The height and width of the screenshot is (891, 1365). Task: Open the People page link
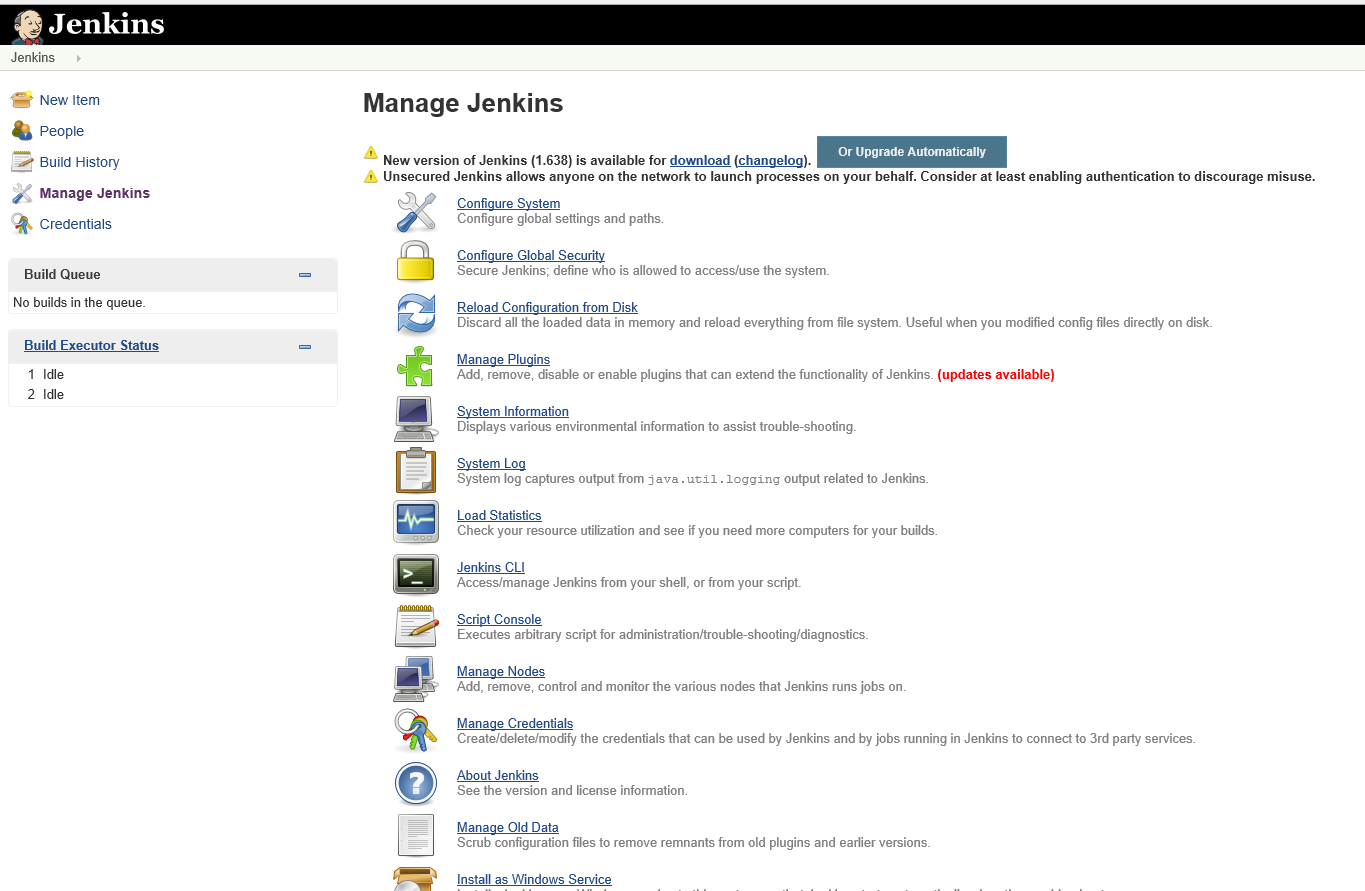click(x=62, y=131)
